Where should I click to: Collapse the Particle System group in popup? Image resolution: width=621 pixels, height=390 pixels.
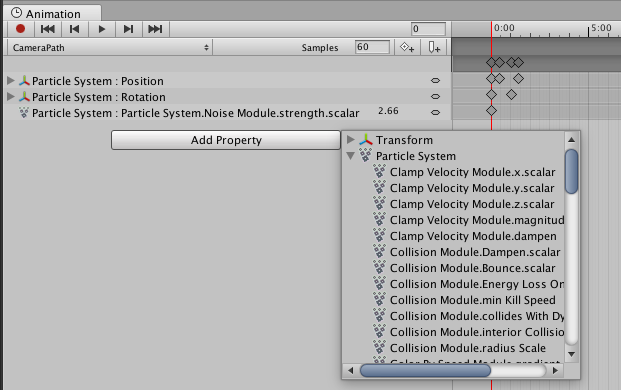(351, 156)
